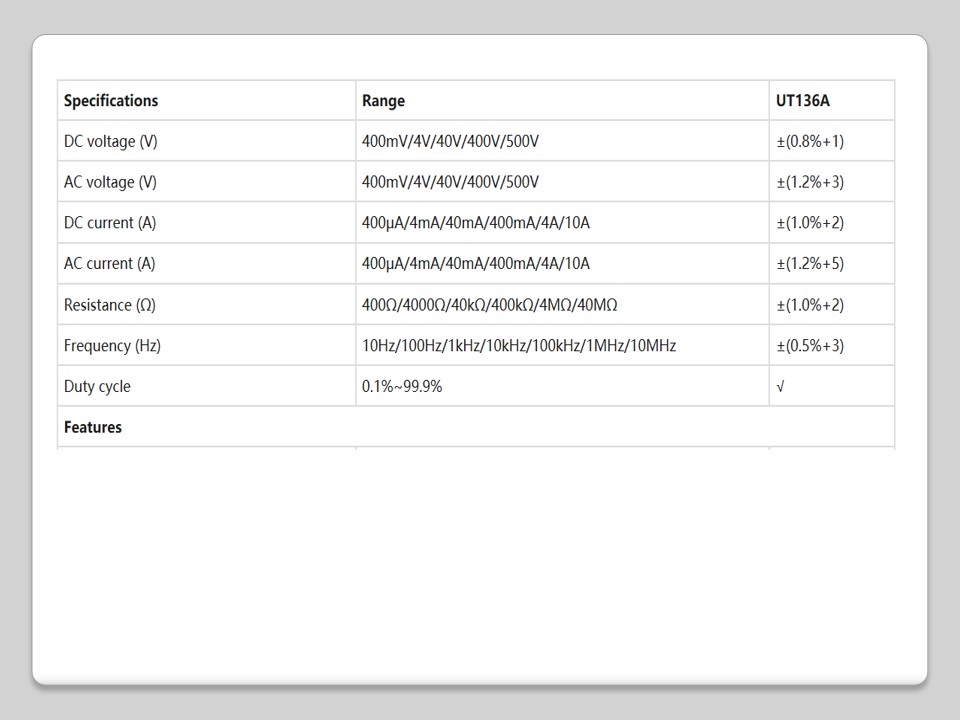Select the Duty cycle row label
Screen dimensions: 960x720
coord(97,387)
